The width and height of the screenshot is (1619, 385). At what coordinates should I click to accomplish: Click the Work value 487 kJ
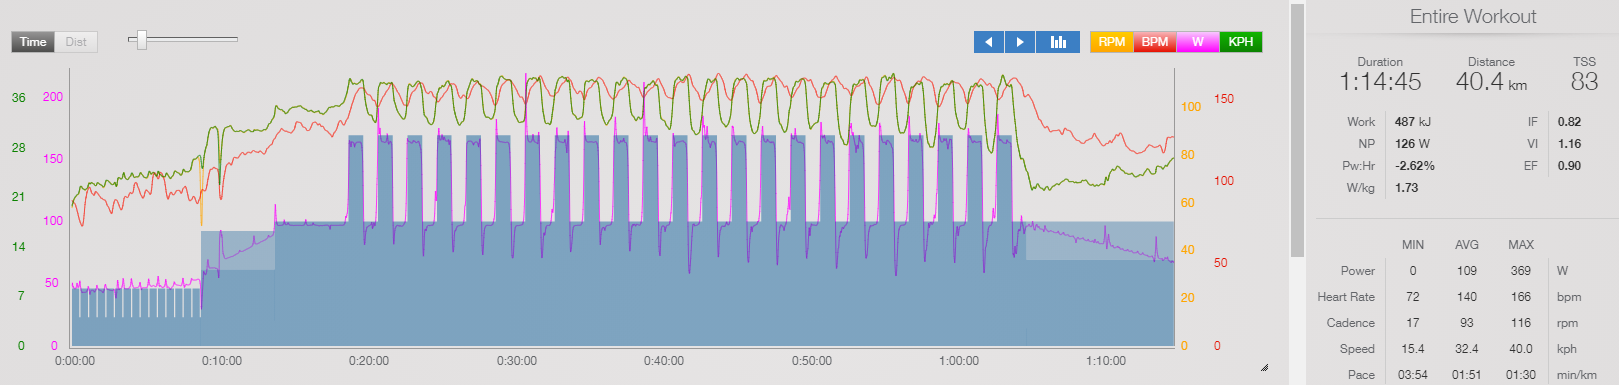(1413, 122)
